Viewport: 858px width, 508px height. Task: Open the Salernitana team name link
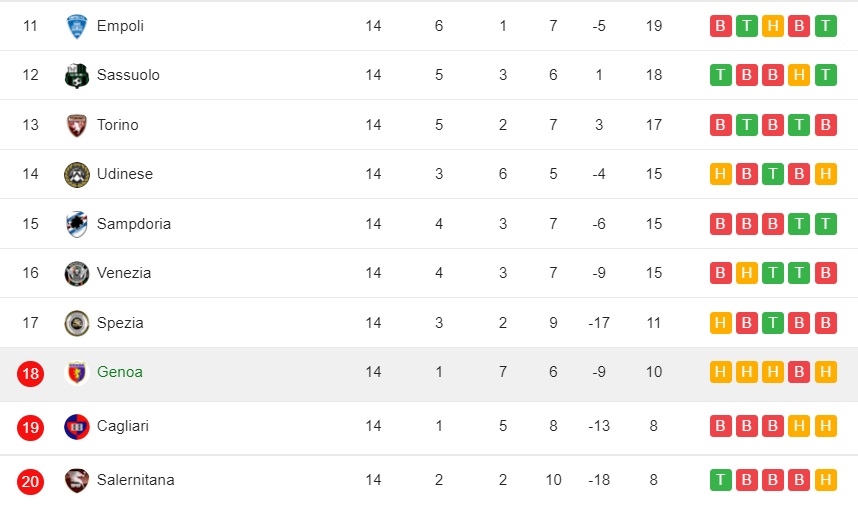136,480
